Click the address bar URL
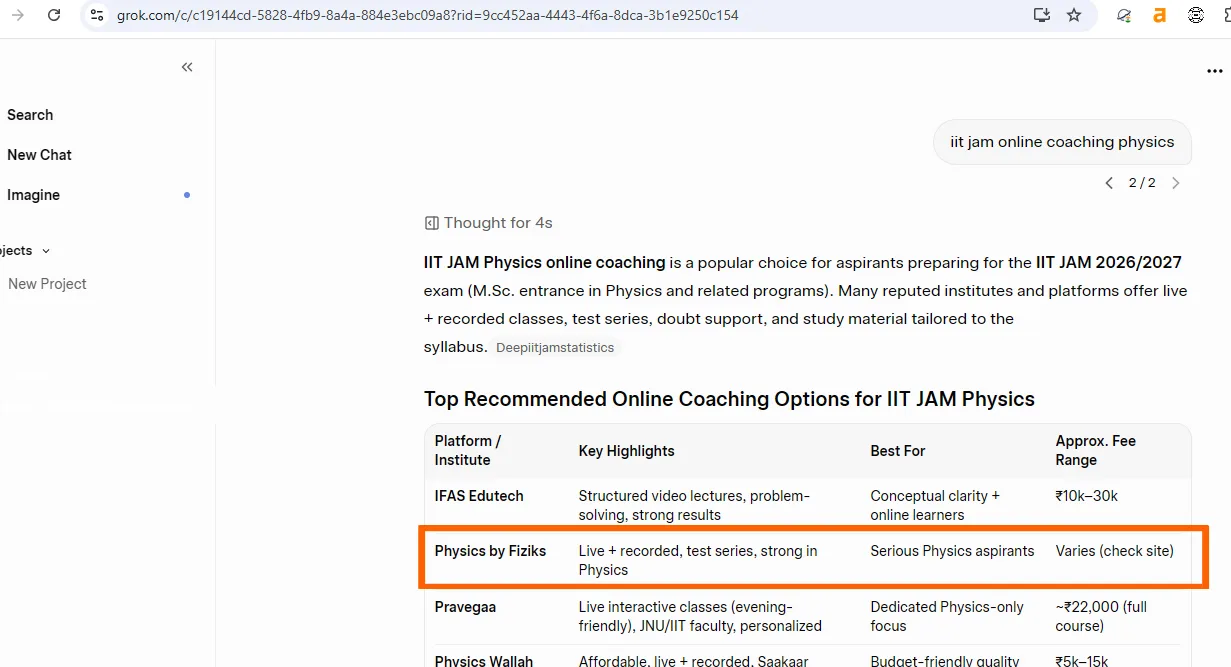This screenshot has width=1231, height=667. (428, 15)
